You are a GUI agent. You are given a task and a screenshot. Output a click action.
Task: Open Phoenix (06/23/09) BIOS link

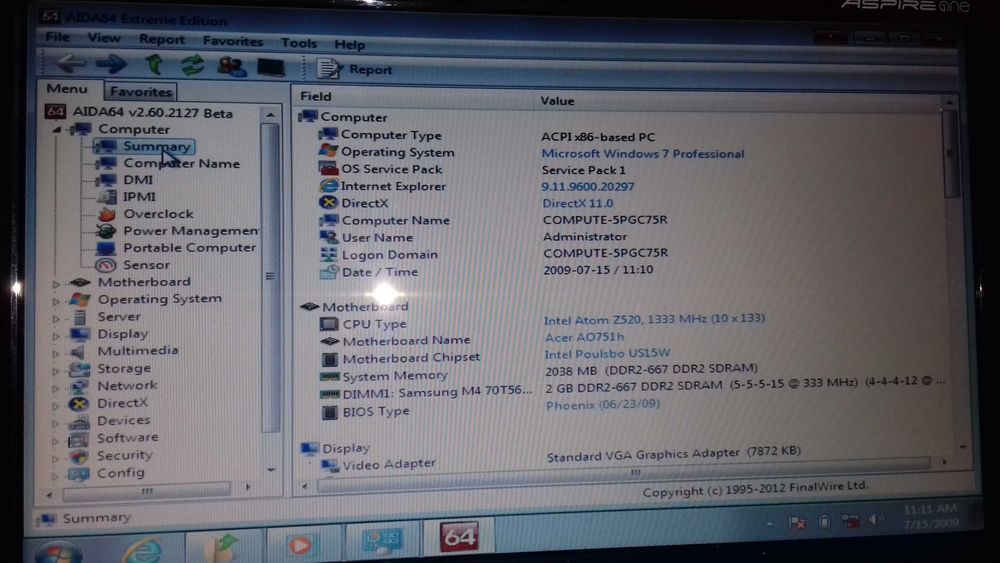(x=603, y=405)
